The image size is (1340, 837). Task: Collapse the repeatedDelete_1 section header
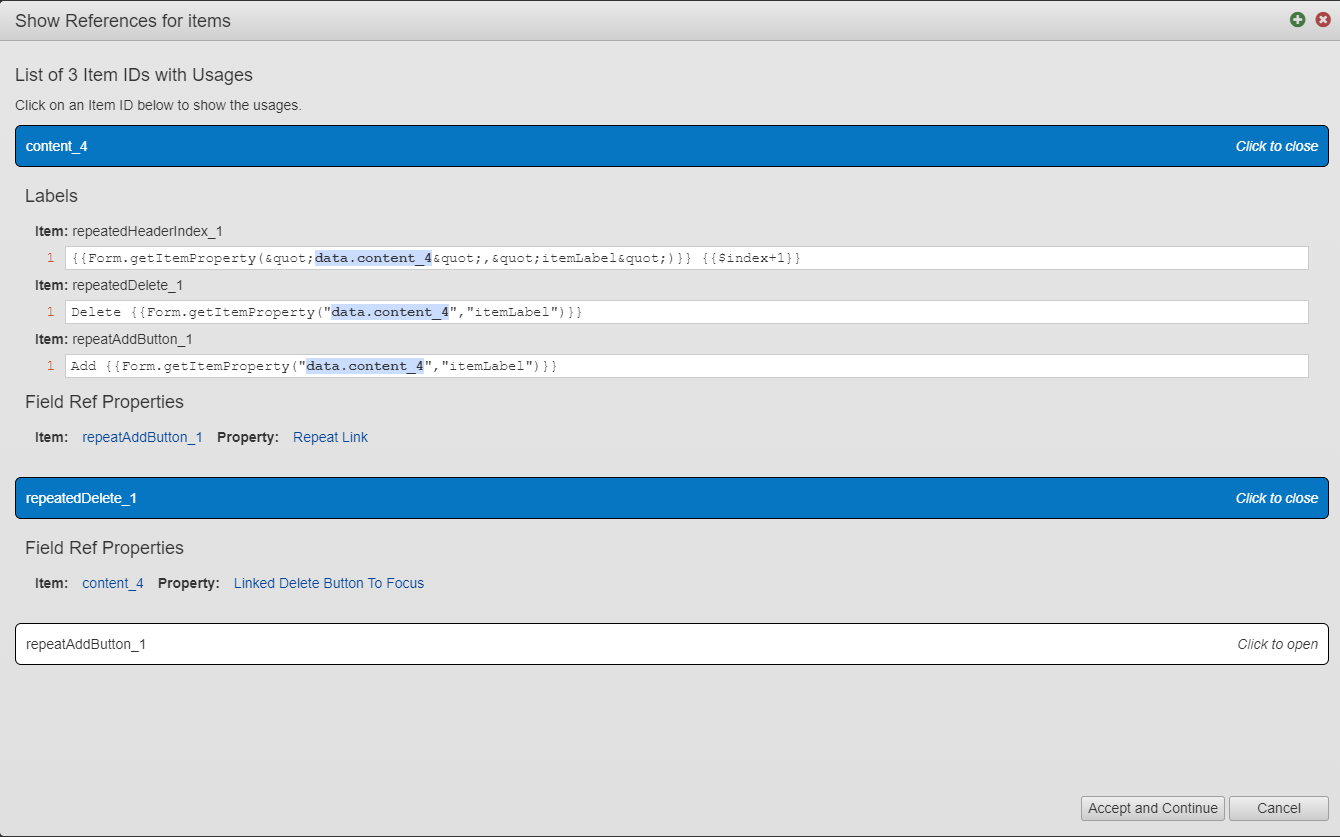[x=600, y=498]
